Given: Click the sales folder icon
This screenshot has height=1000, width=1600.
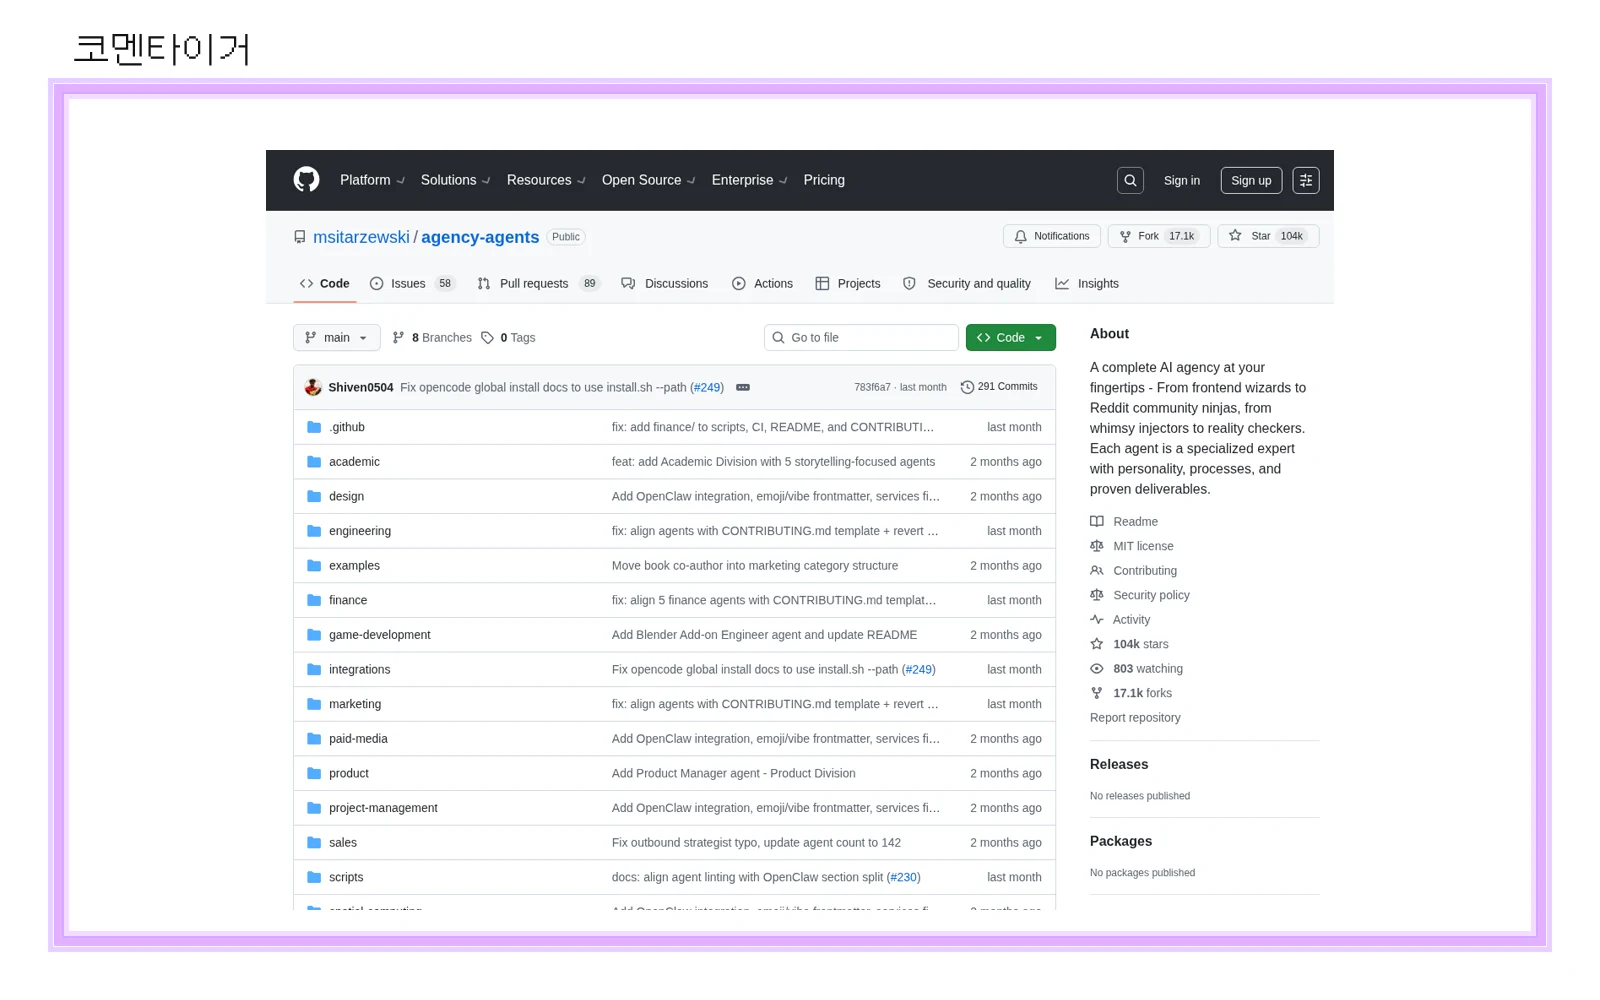Looking at the screenshot, I should click(x=314, y=843).
